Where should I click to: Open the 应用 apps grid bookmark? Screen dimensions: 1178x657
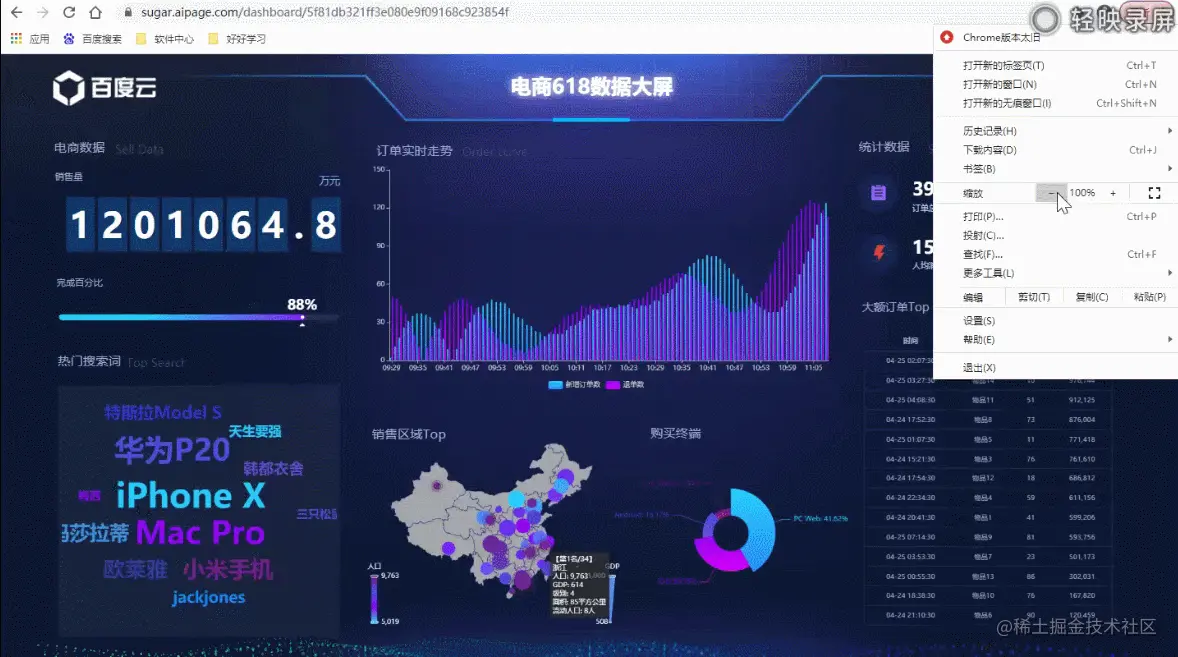pyautogui.click(x=30, y=38)
